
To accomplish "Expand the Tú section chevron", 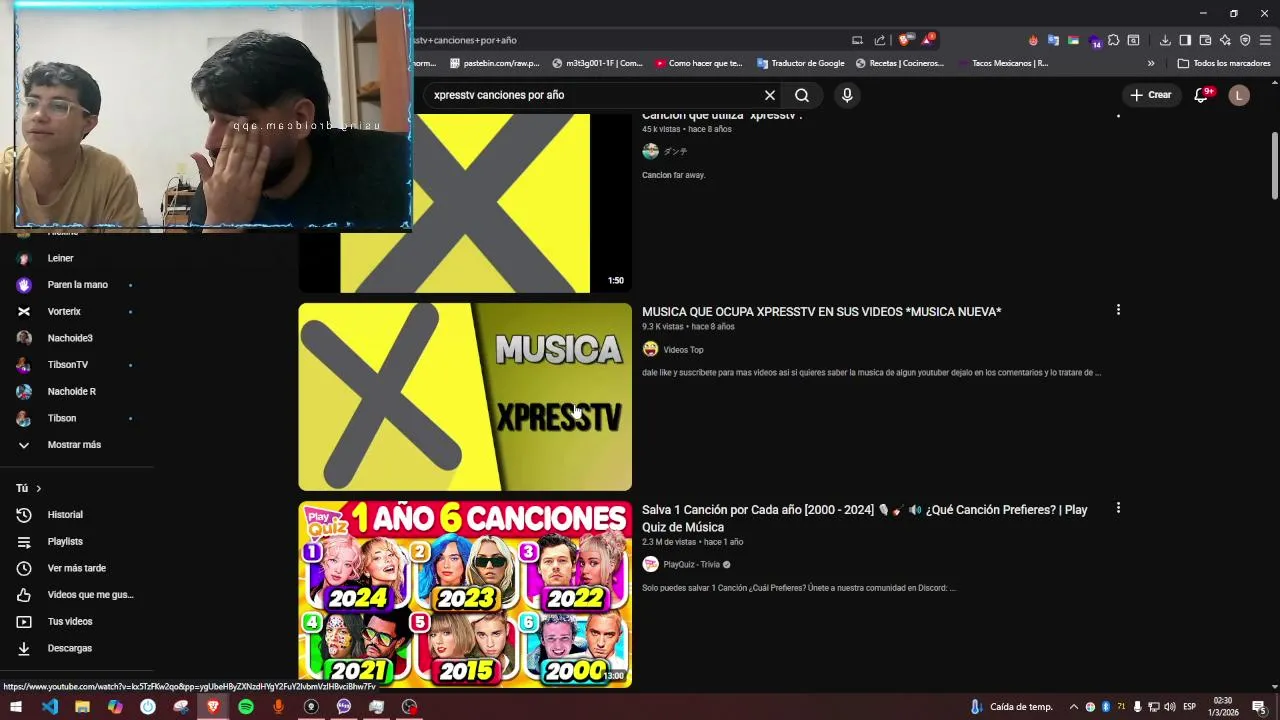I will 38,488.
